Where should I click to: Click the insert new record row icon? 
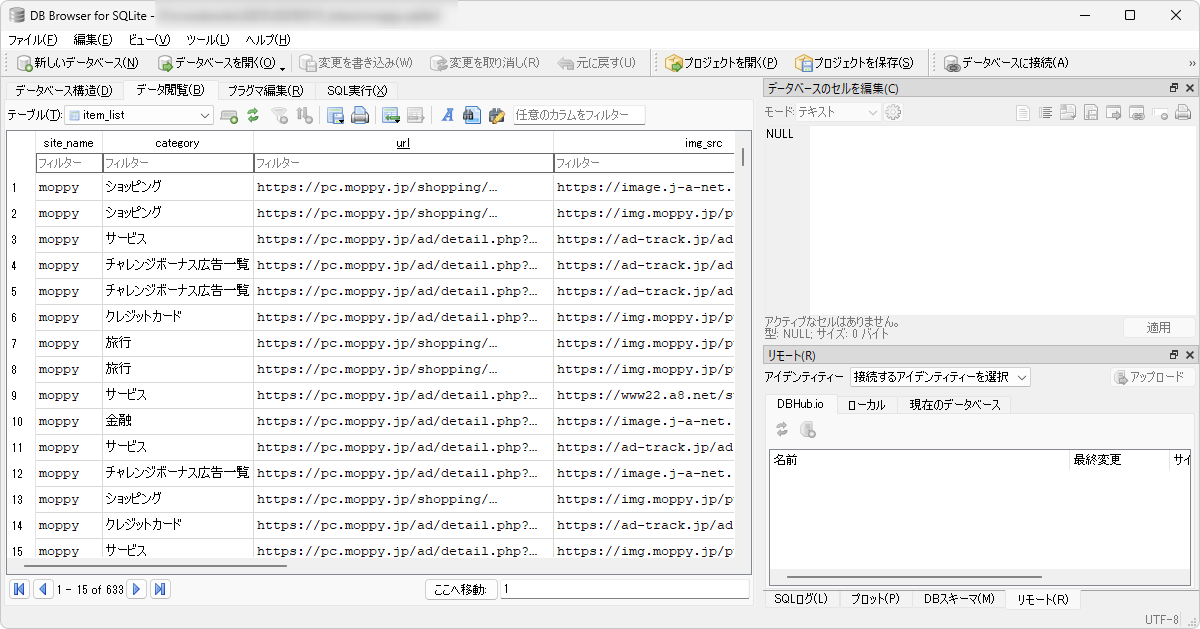[x=391, y=116]
